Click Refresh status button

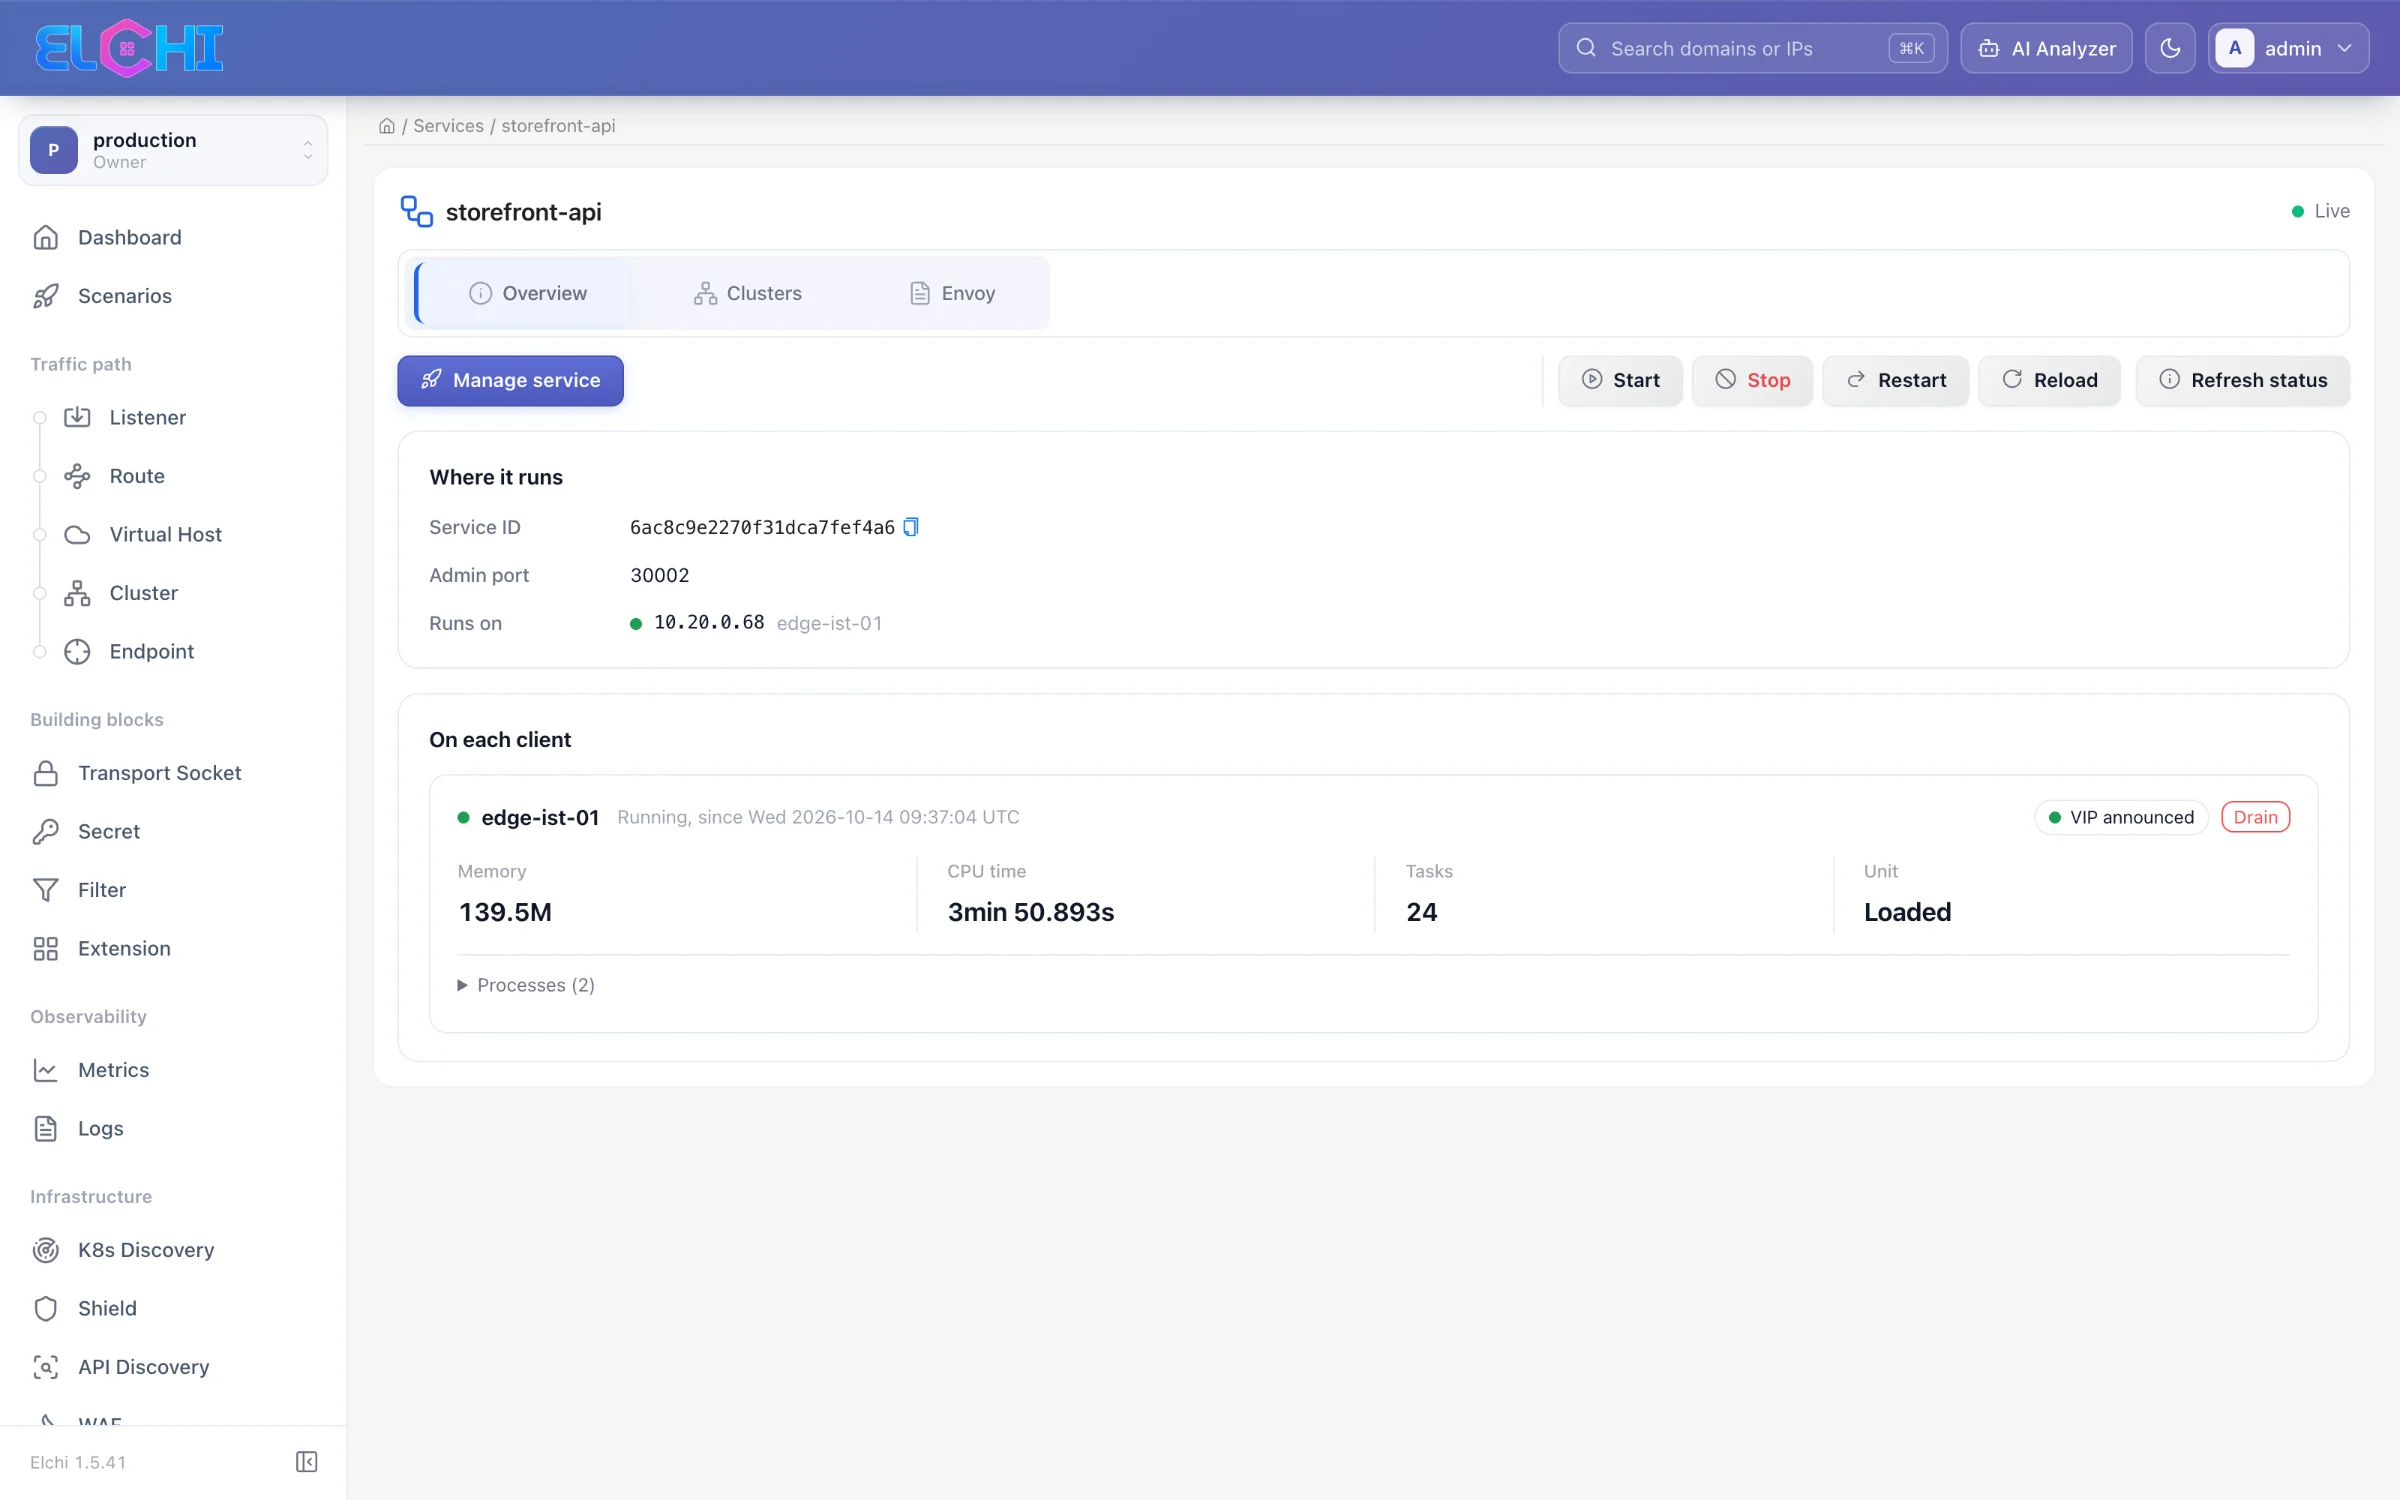pyautogui.click(x=2243, y=380)
